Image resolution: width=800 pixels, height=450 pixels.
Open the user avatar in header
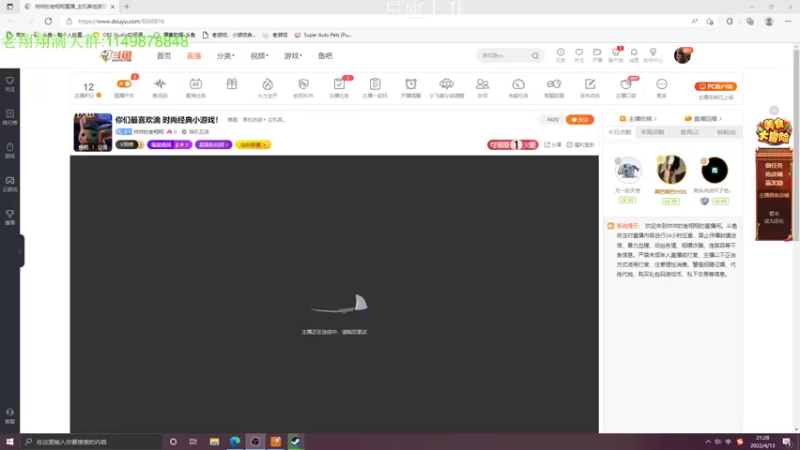pos(682,55)
